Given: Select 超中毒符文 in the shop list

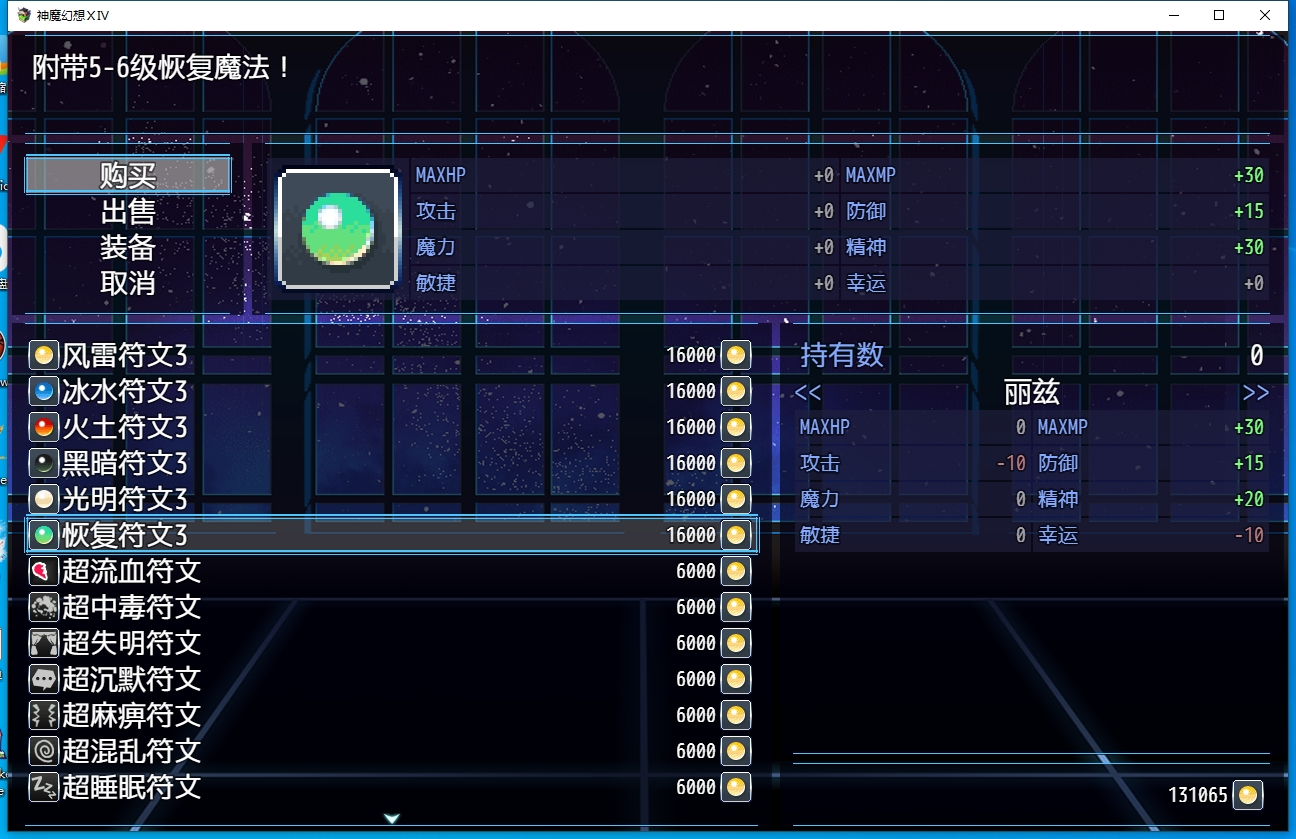Looking at the screenshot, I should tap(391, 607).
